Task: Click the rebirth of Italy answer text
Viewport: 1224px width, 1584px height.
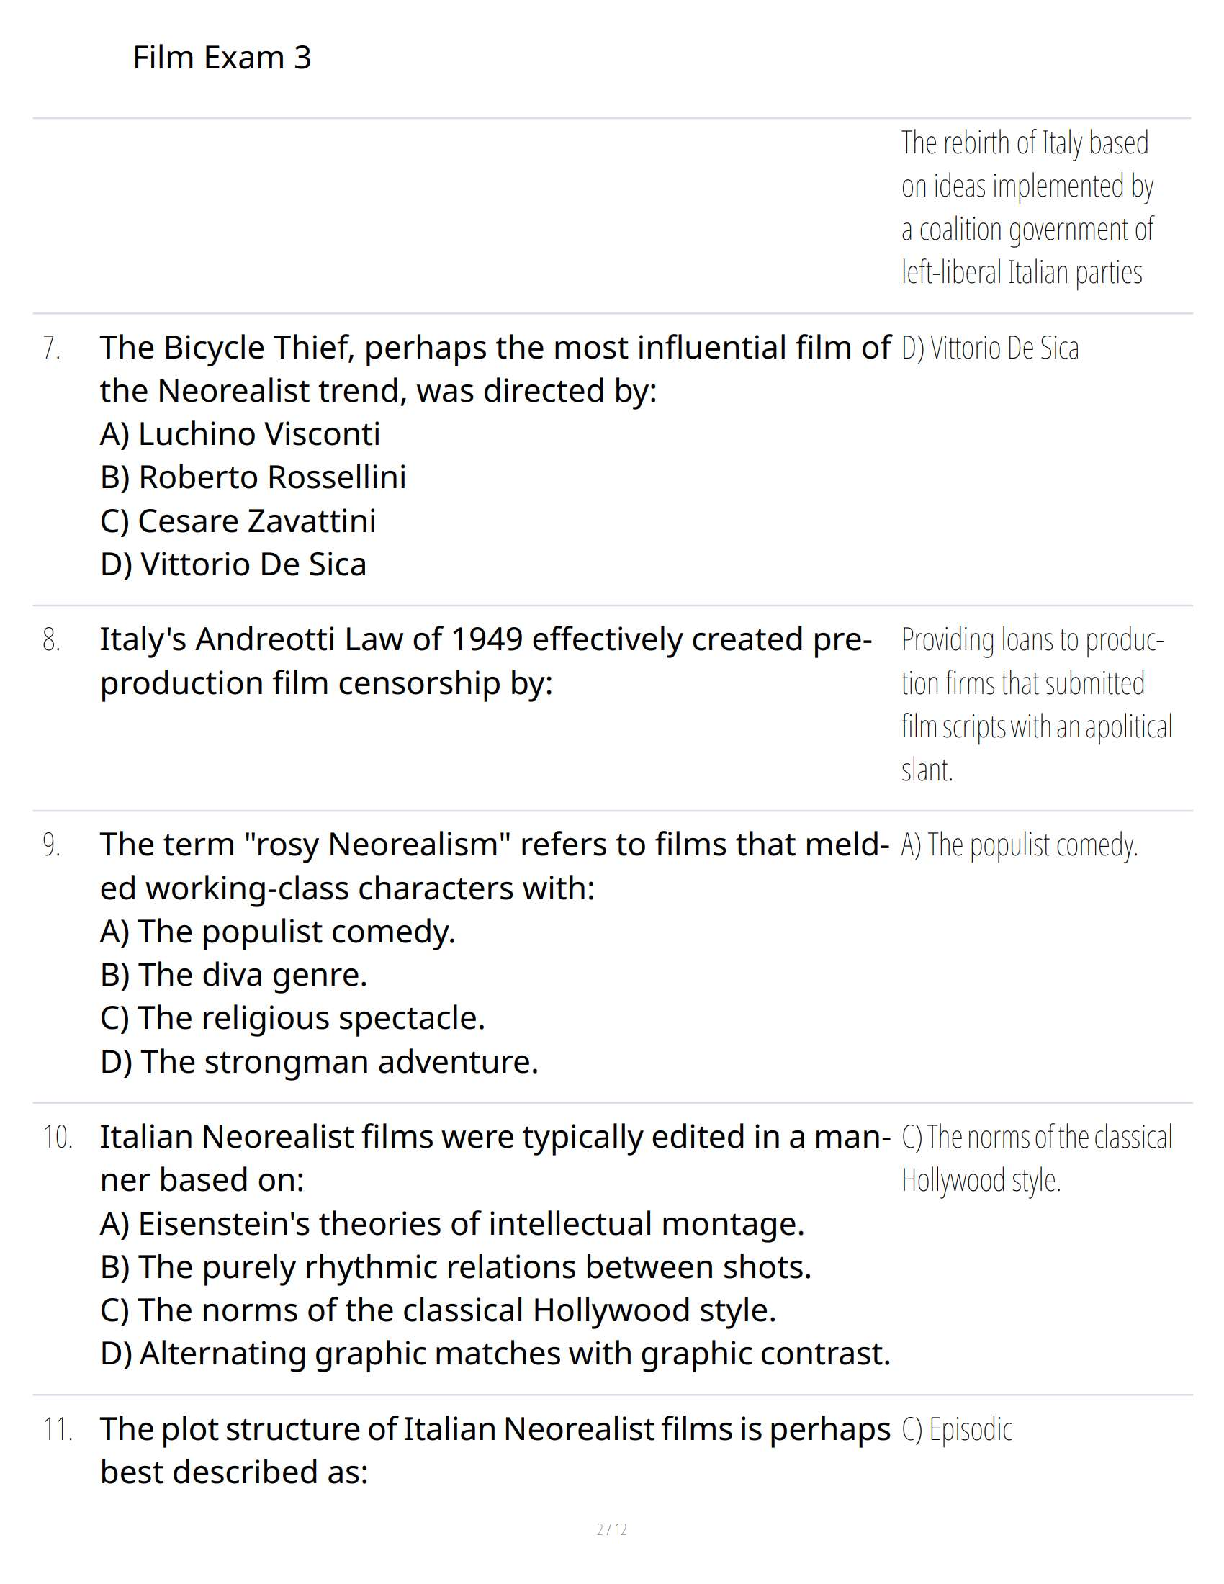Action: pos(1027,208)
